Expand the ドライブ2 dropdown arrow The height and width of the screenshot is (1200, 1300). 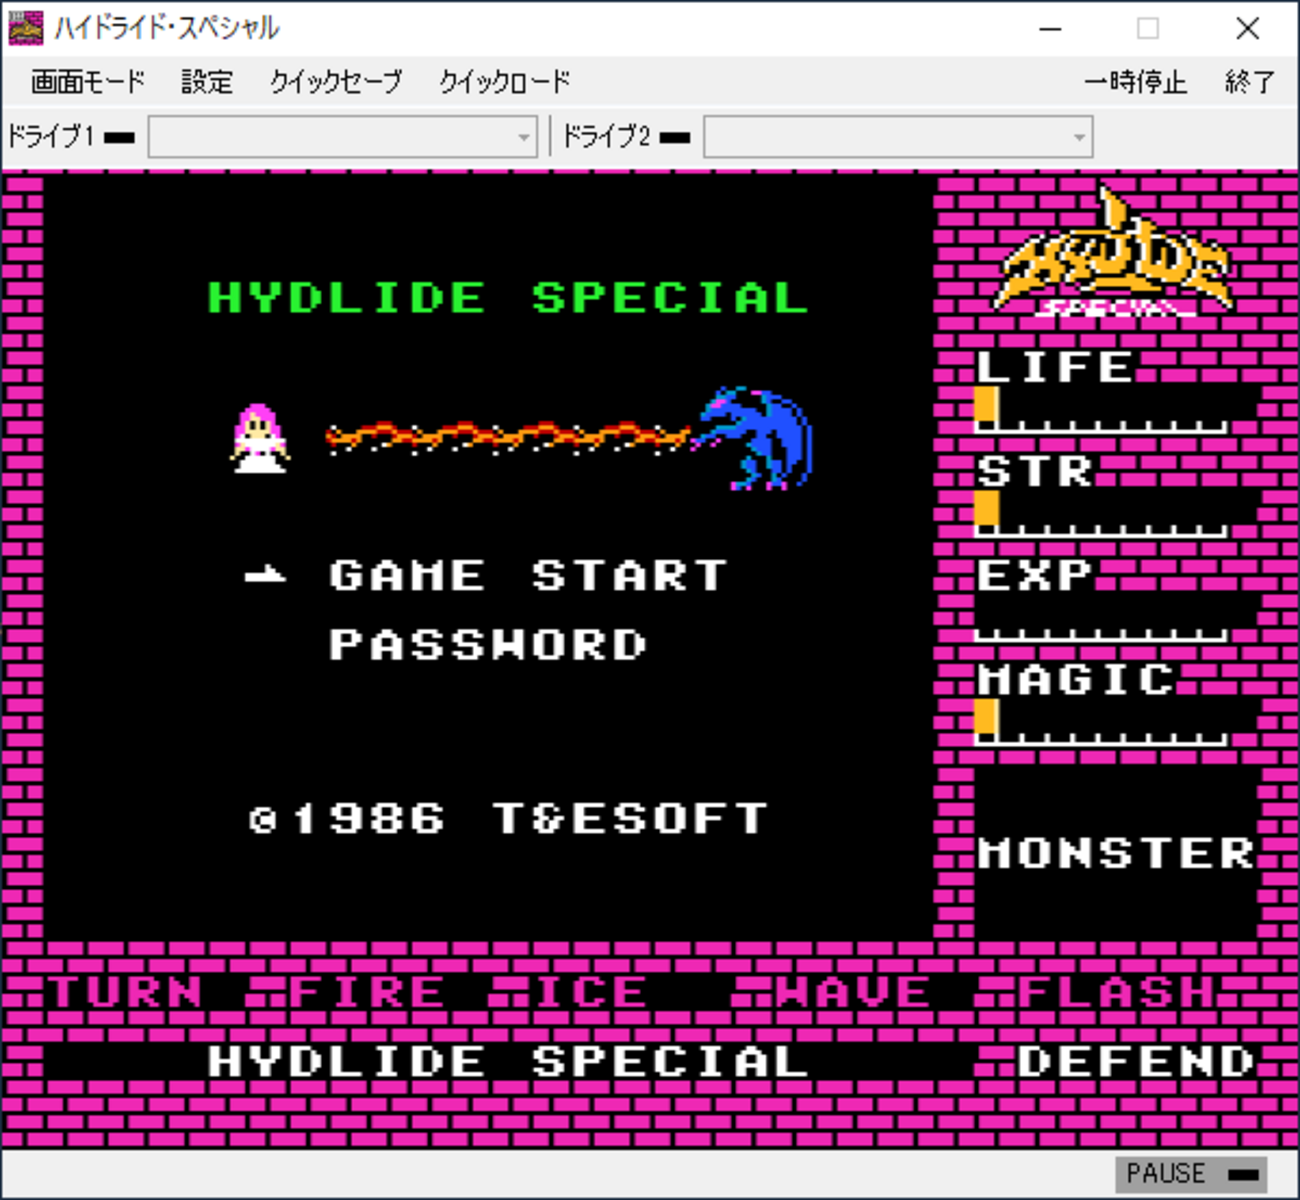tap(1079, 138)
